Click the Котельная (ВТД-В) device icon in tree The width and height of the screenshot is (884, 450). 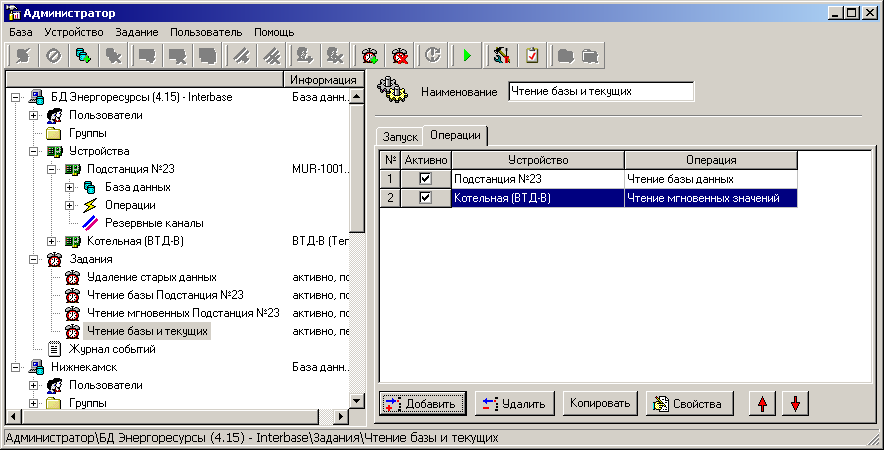[73, 241]
